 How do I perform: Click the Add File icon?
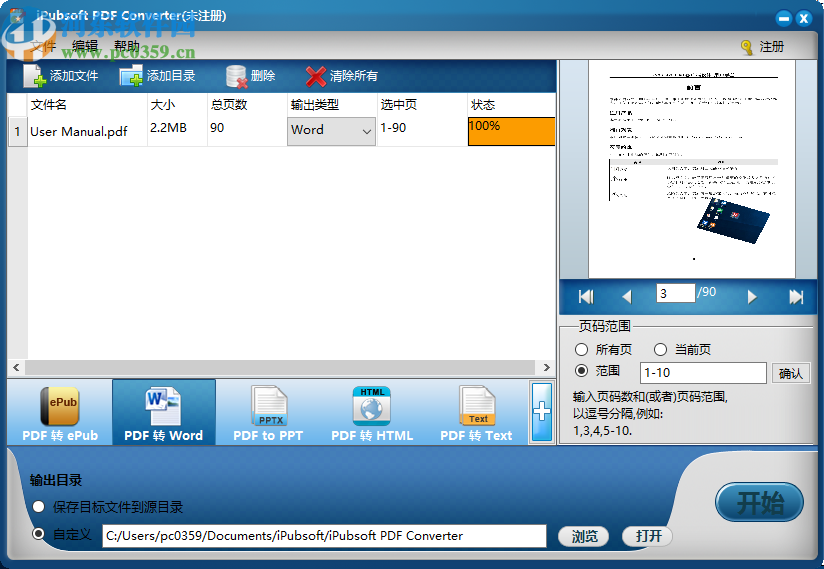pos(34,76)
